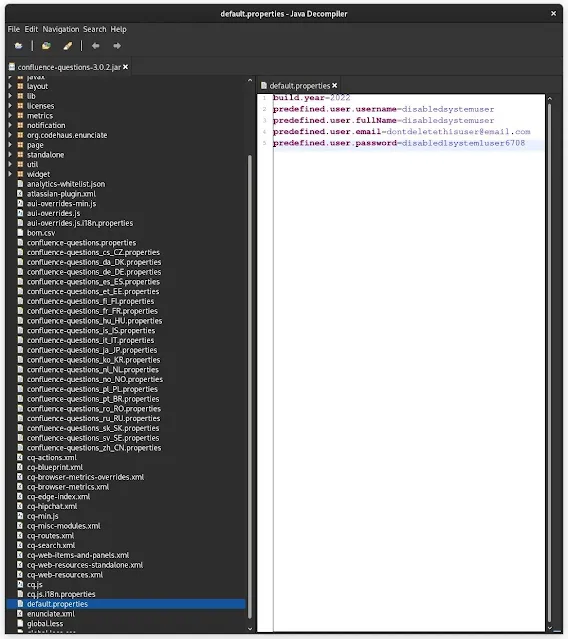
Task: Close the default.properties editor tab
Action: pyautogui.click(x=335, y=86)
